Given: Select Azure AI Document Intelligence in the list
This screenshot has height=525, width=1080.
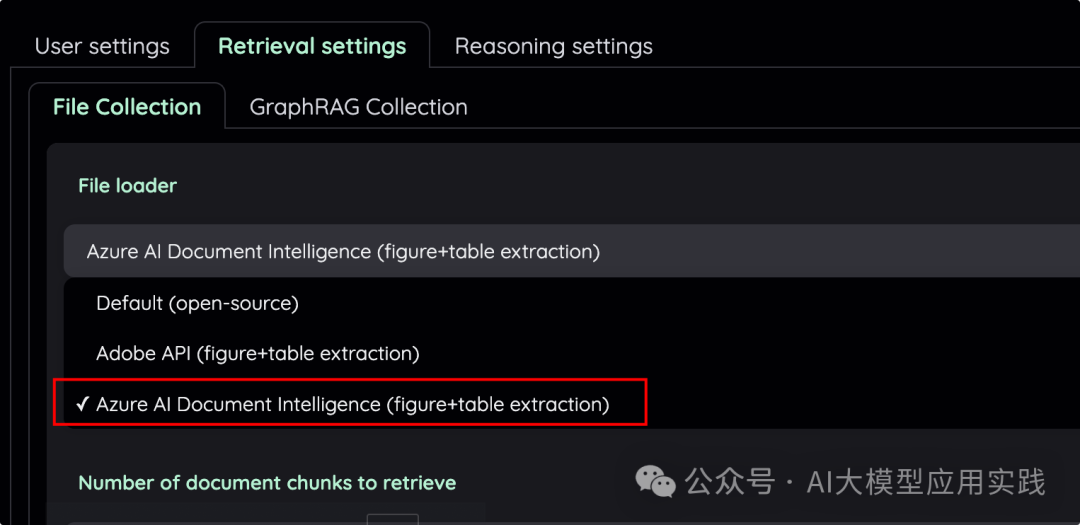Looking at the screenshot, I should (x=352, y=404).
